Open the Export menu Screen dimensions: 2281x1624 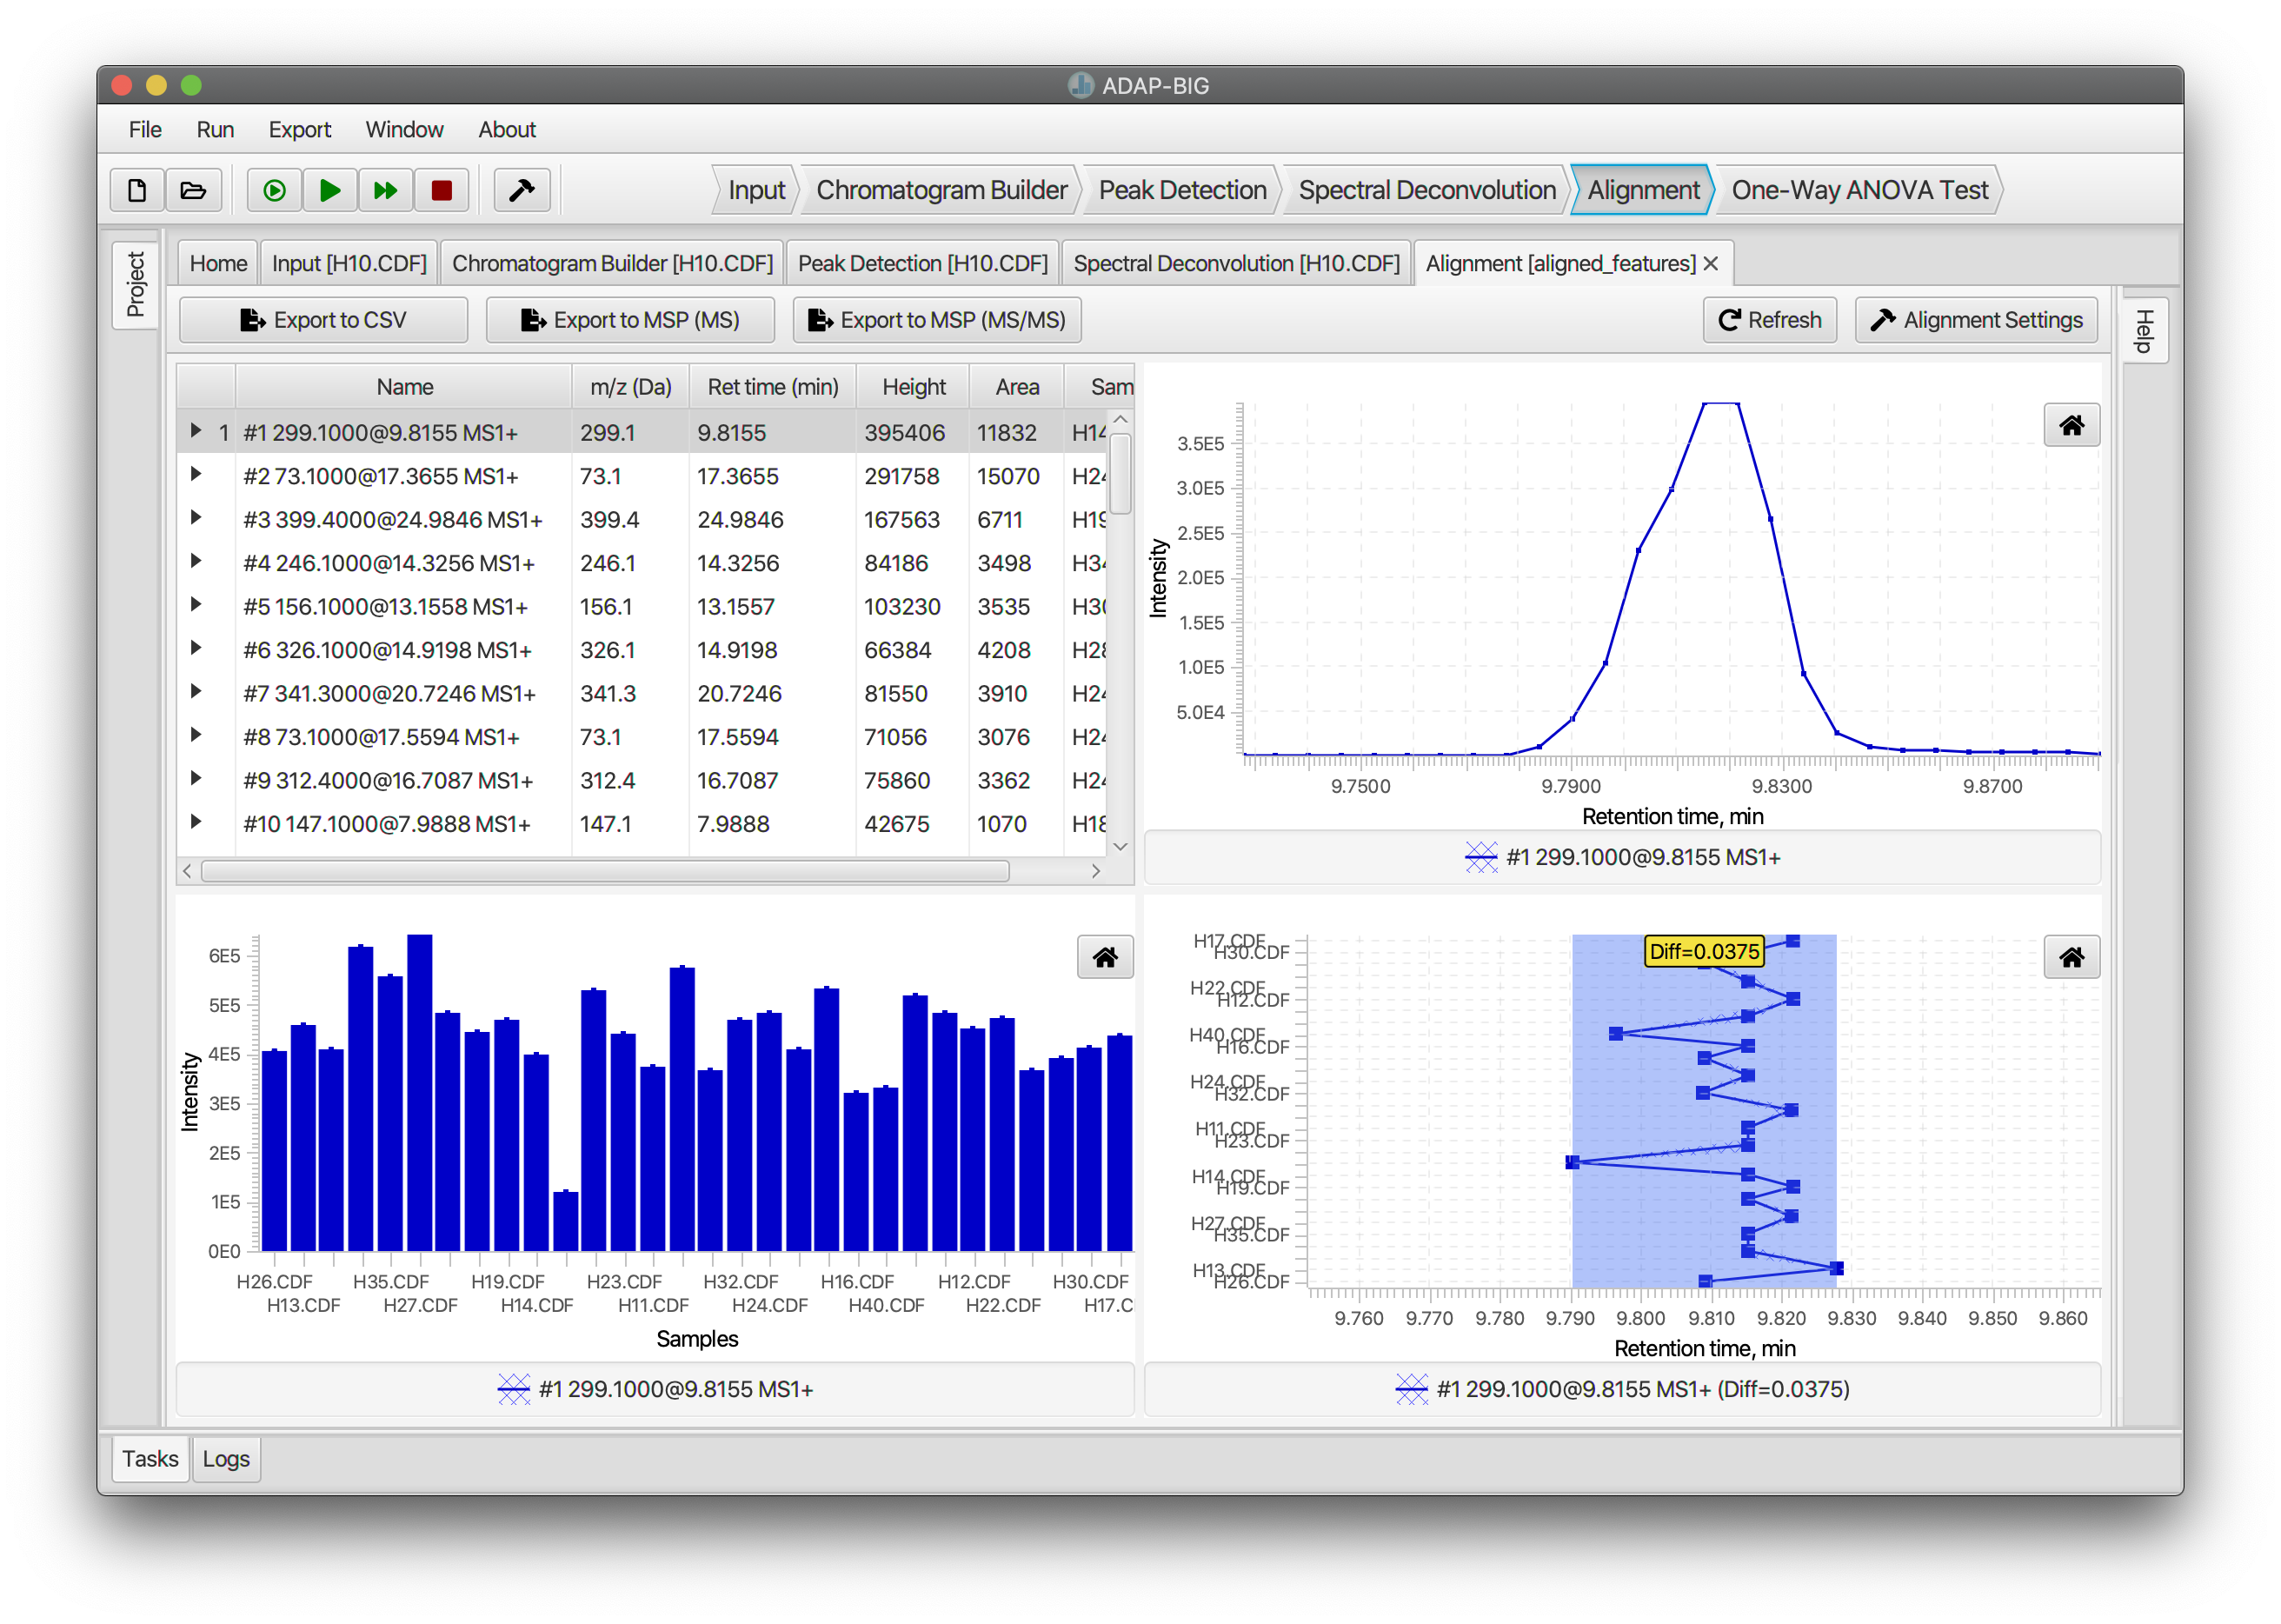pos(299,130)
